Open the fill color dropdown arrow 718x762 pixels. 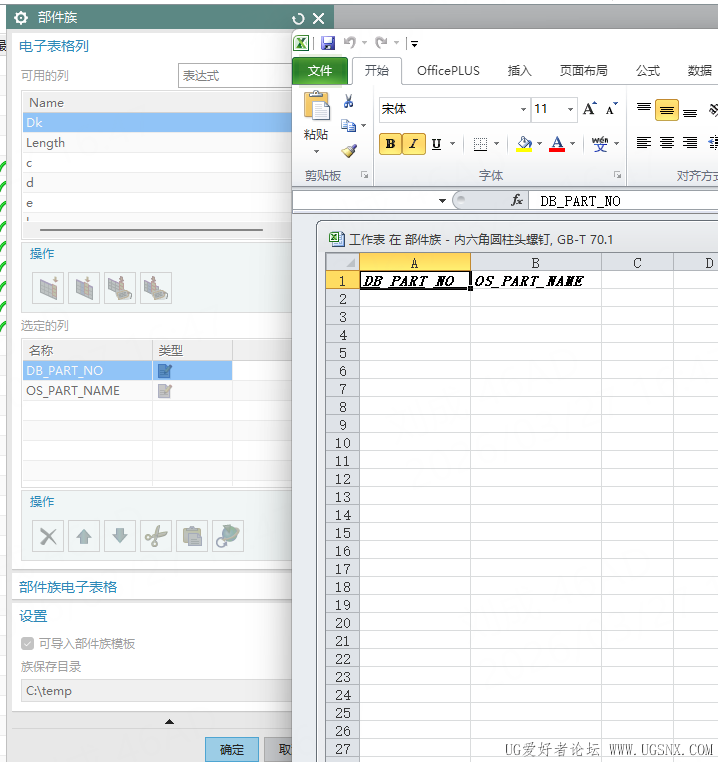(539, 144)
